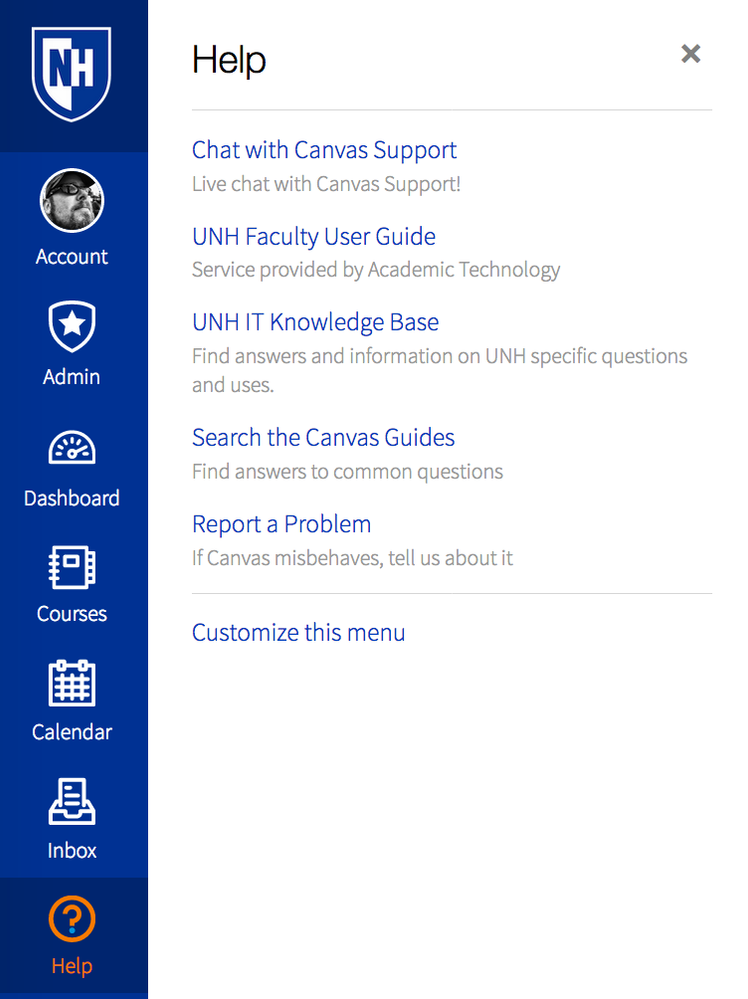Click Customize this menu link
748x999 pixels.
[x=298, y=632]
